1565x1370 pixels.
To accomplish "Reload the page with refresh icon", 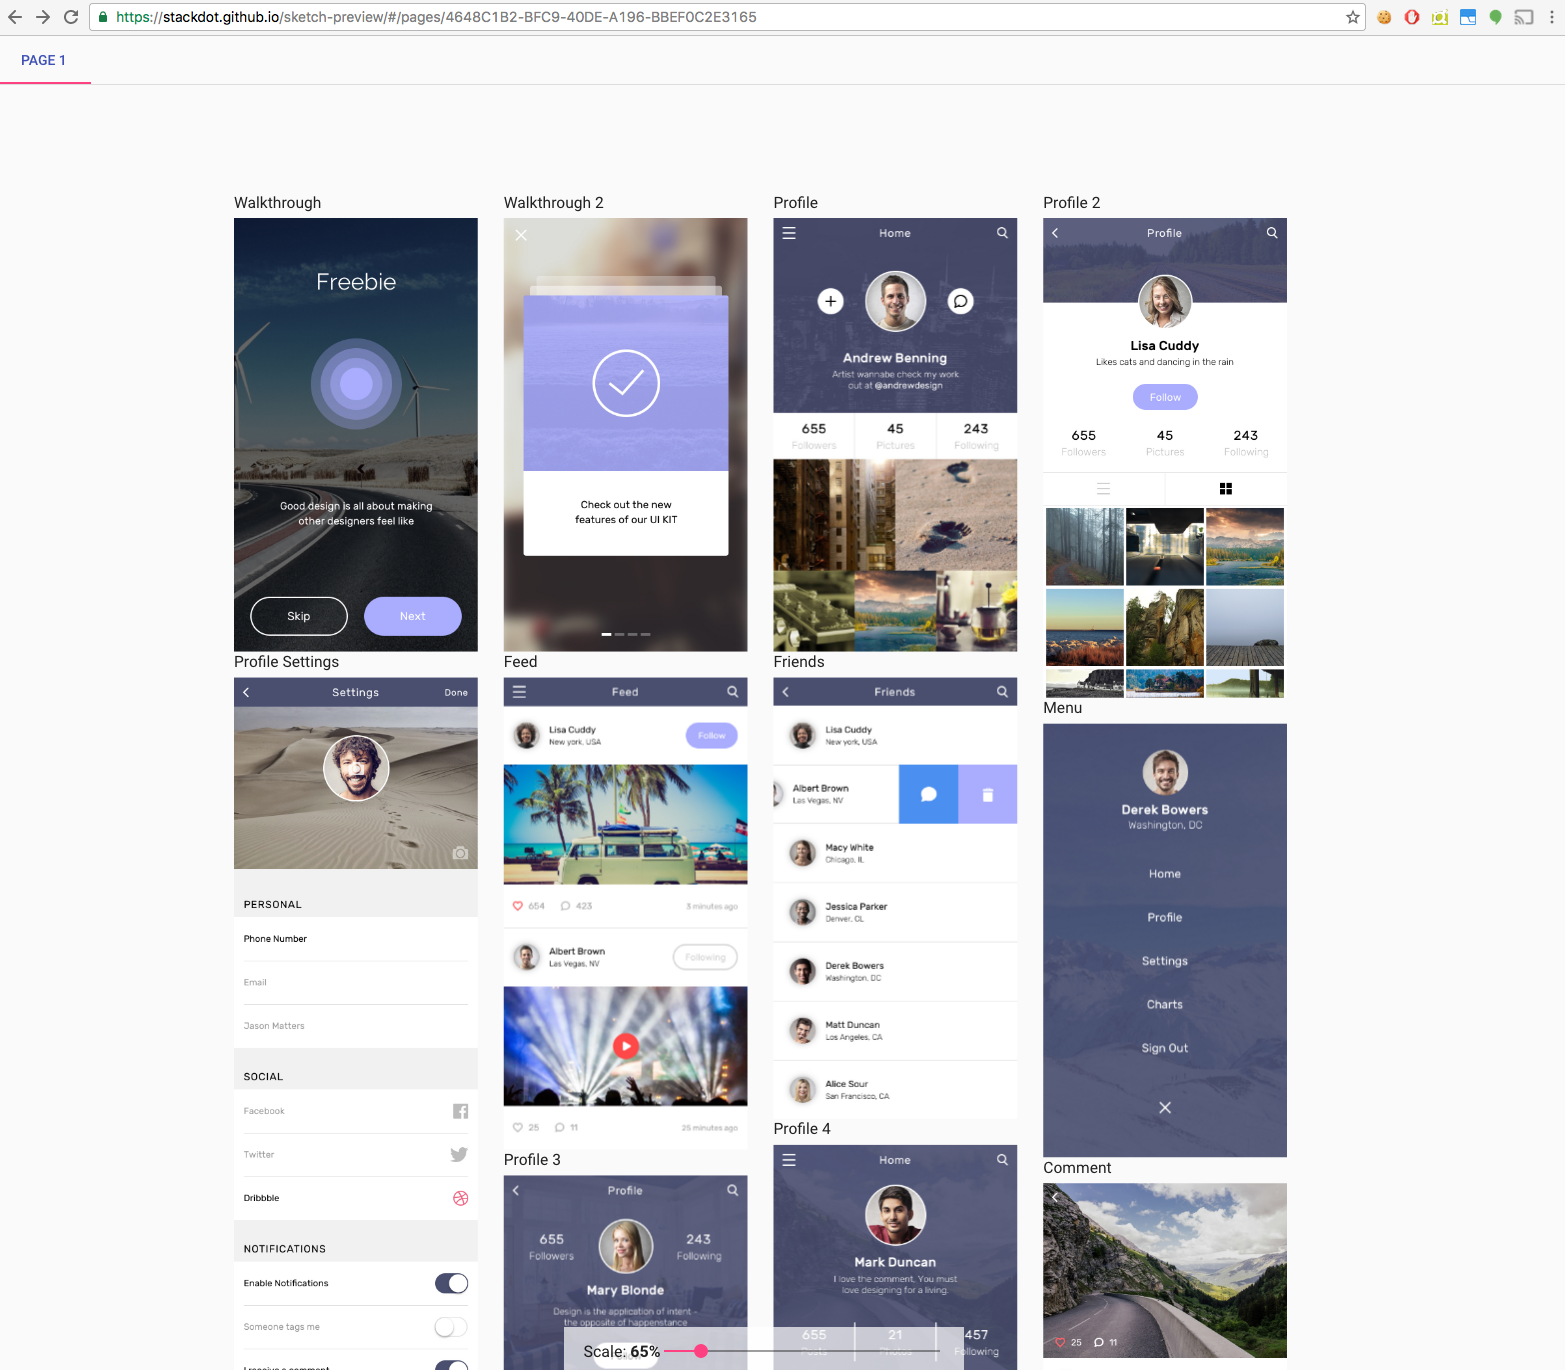I will [70, 17].
